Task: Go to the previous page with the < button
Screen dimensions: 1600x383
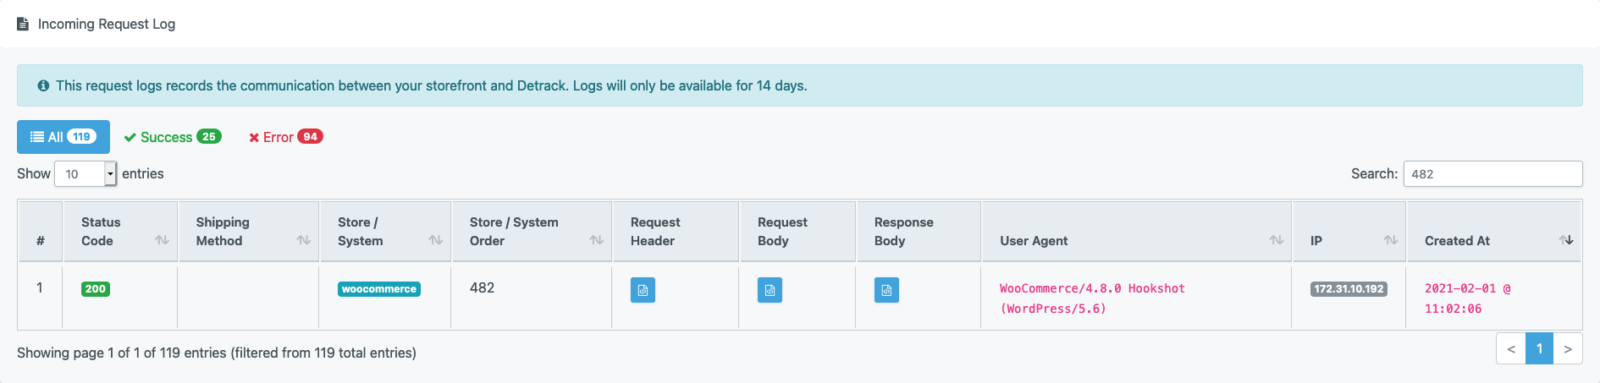Action: tap(1511, 348)
